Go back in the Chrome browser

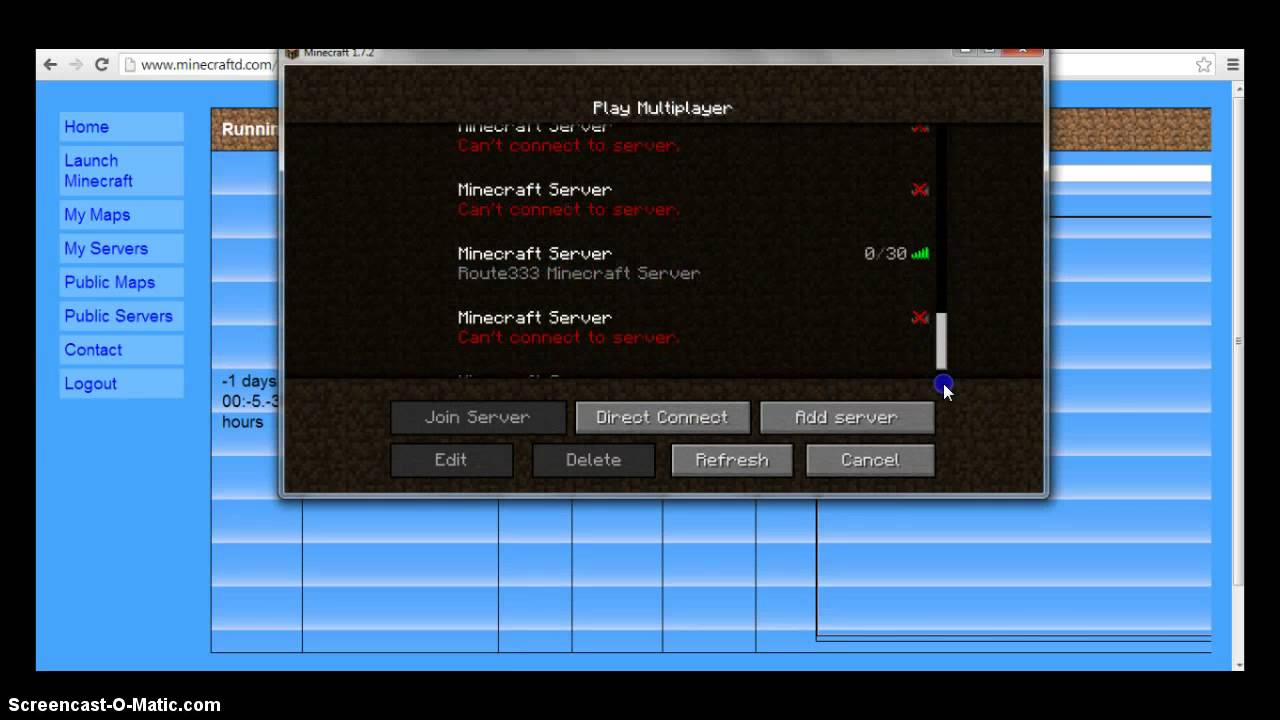pos(50,64)
